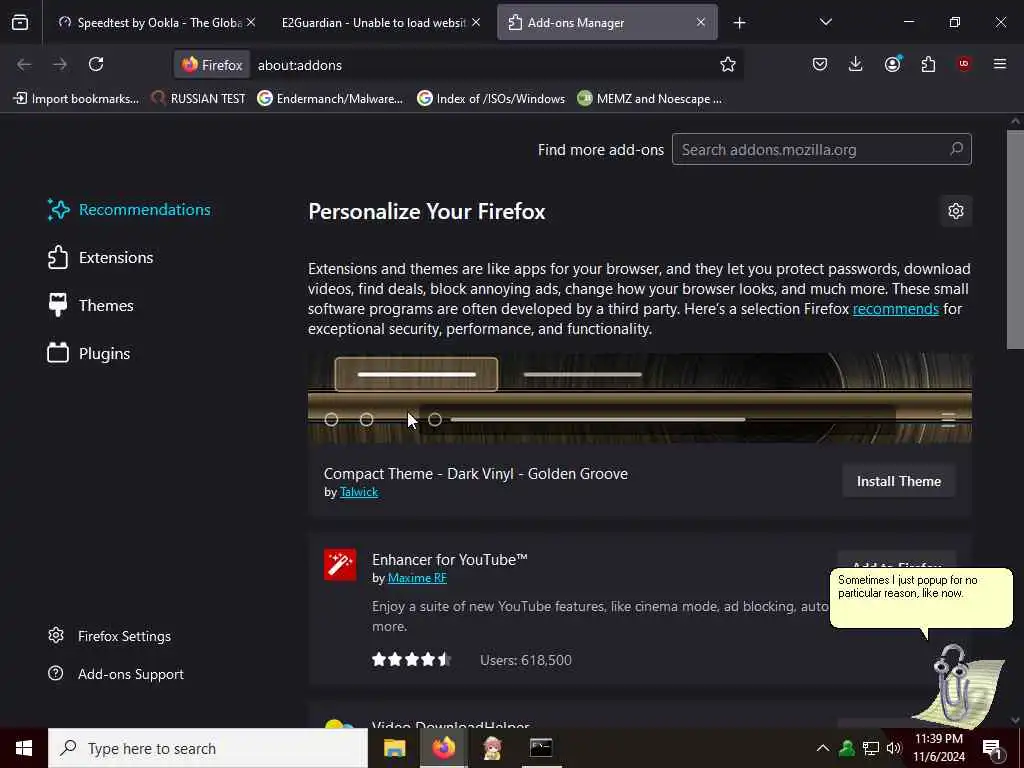This screenshot has height=768, width=1024.
Task: Open the Downloads panel
Action: (856, 64)
